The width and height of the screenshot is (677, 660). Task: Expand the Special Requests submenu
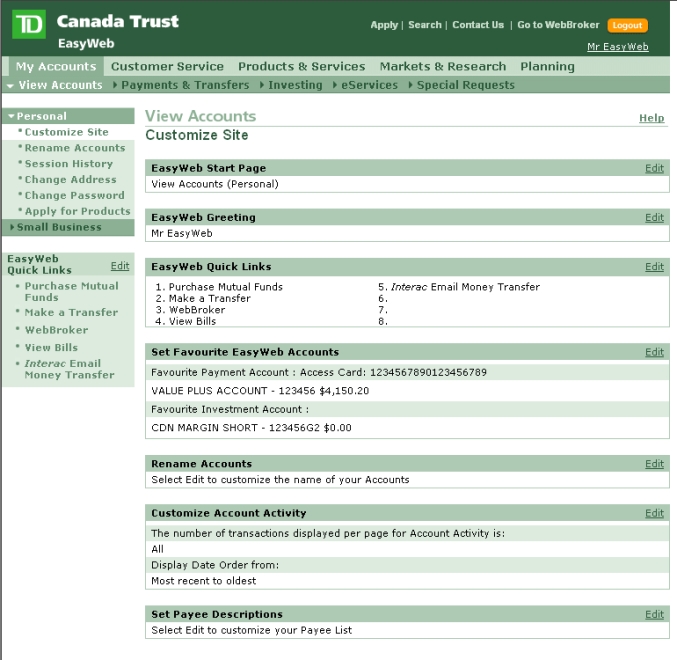[x=462, y=85]
